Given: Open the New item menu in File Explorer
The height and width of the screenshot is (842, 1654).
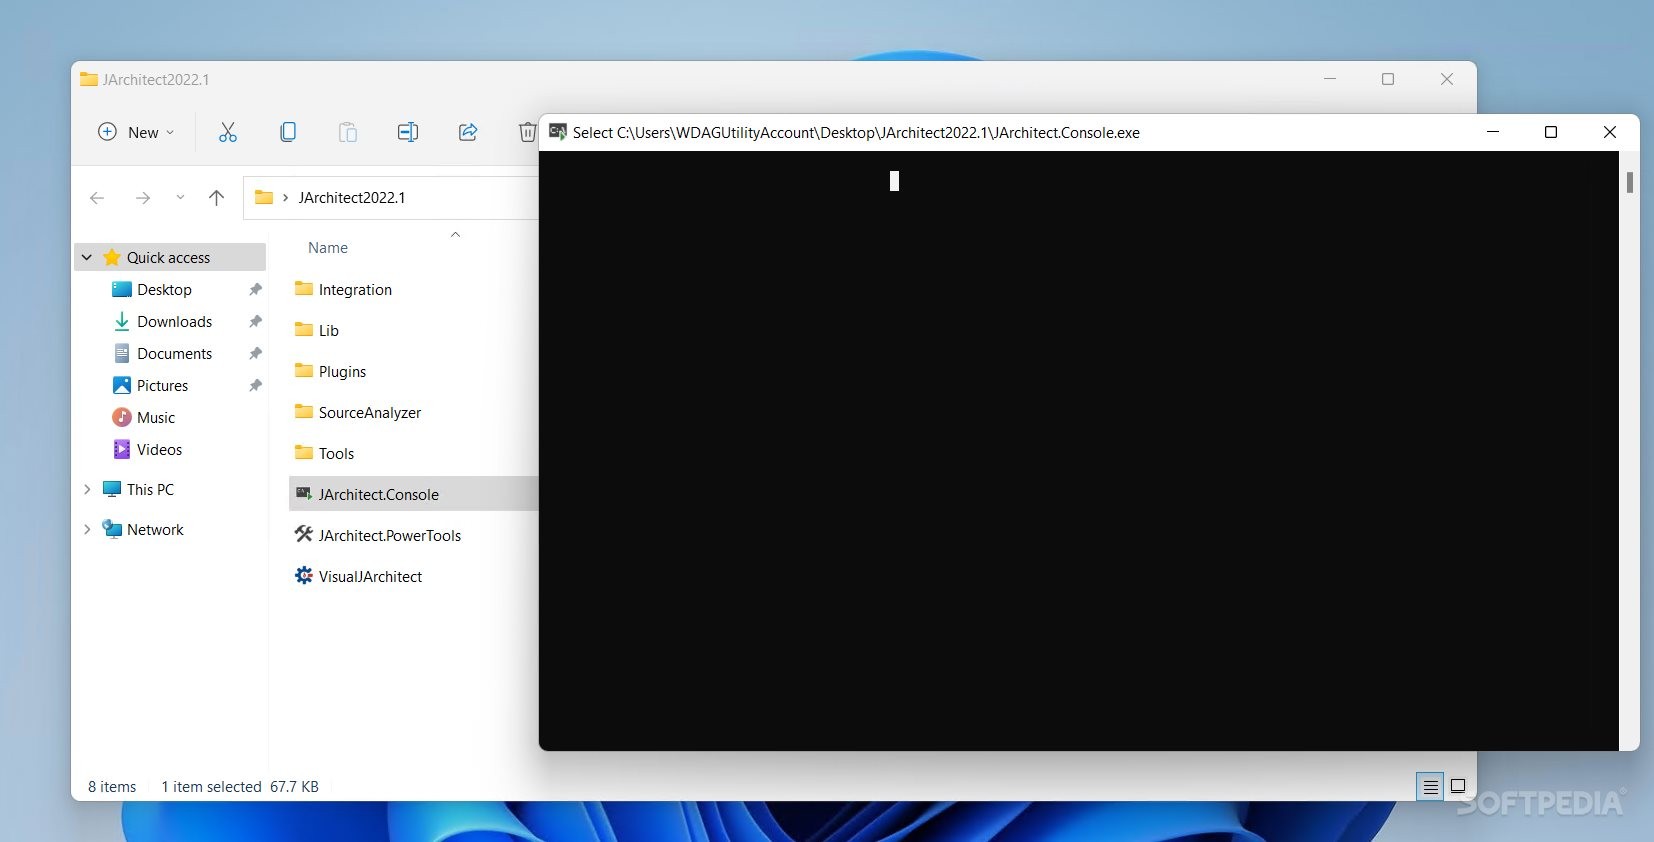Looking at the screenshot, I should [x=136, y=132].
